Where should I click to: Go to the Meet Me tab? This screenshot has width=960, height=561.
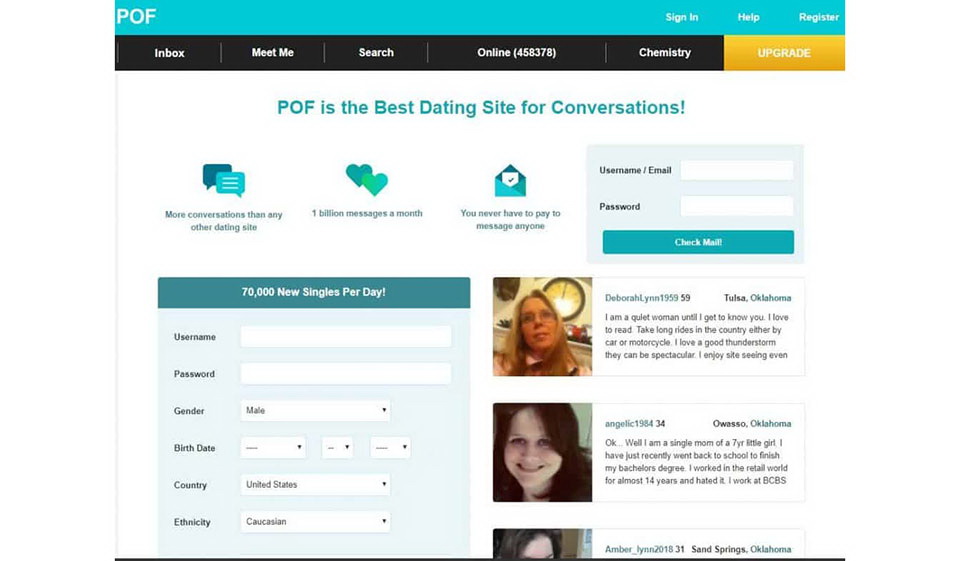(x=272, y=53)
